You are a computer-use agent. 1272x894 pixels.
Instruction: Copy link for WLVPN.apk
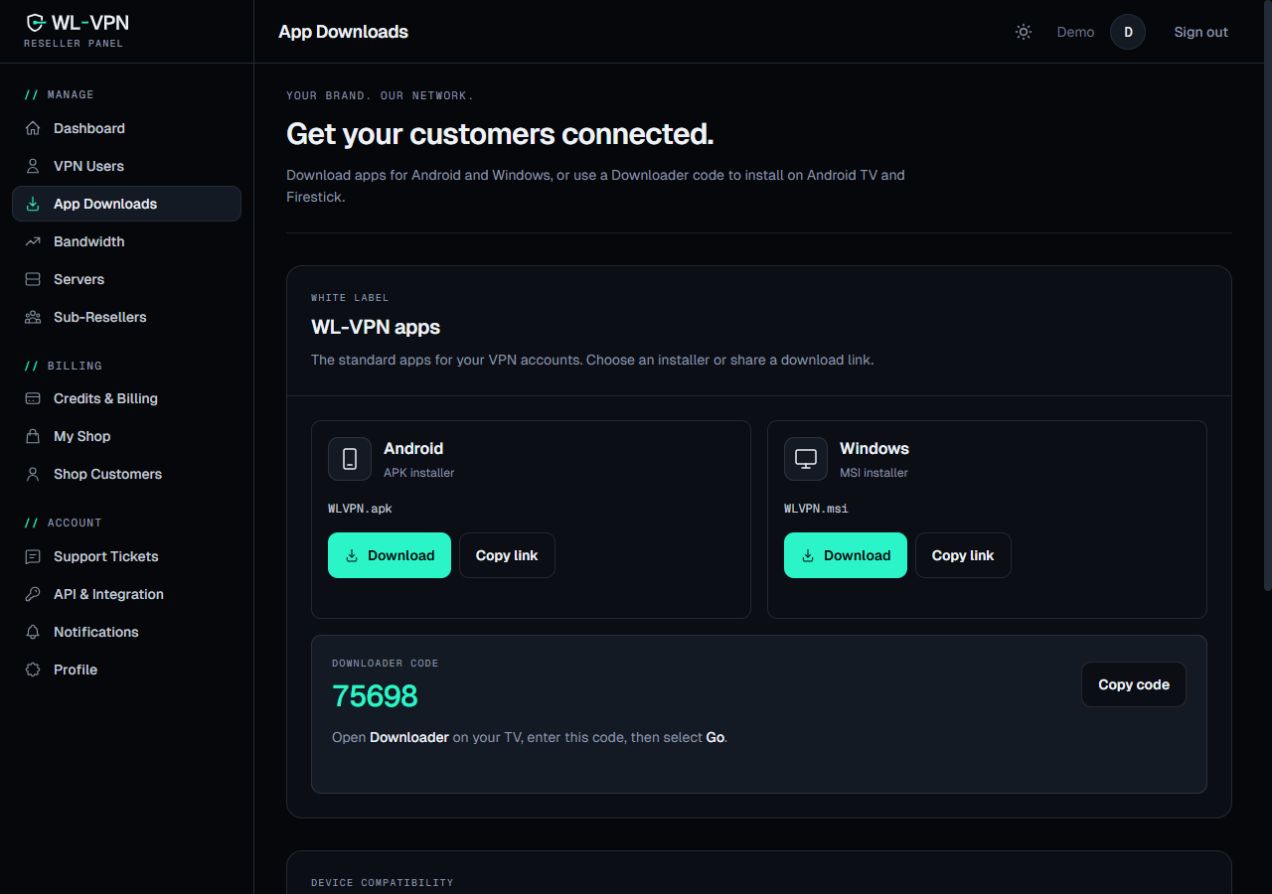(507, 555)
